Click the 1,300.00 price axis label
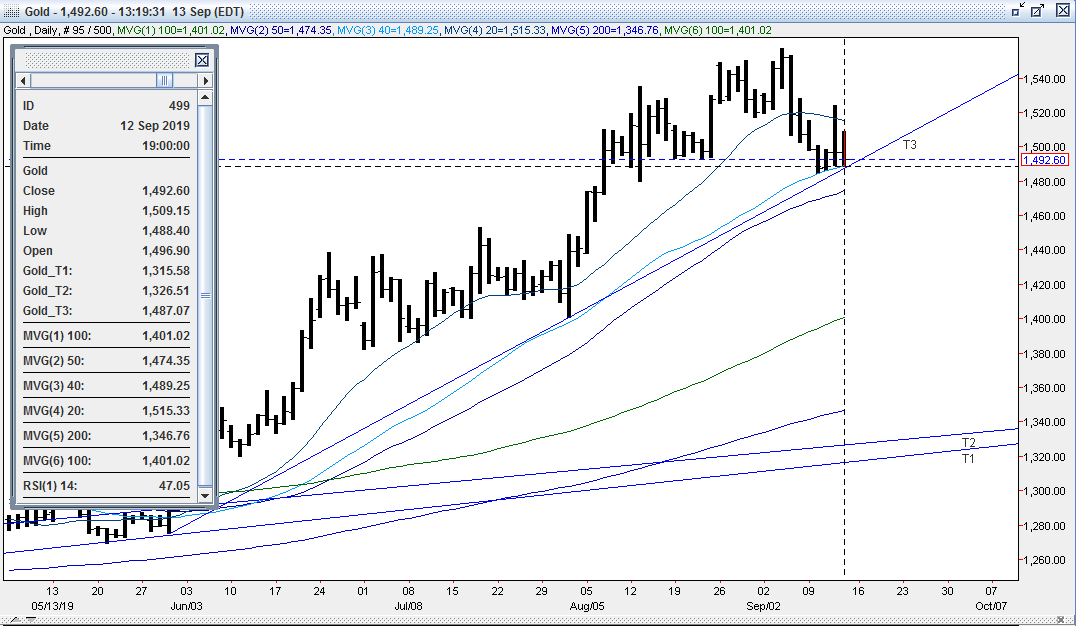Image resolution: width=1076 pixels, height=626 pixels. pos(1044,491)
